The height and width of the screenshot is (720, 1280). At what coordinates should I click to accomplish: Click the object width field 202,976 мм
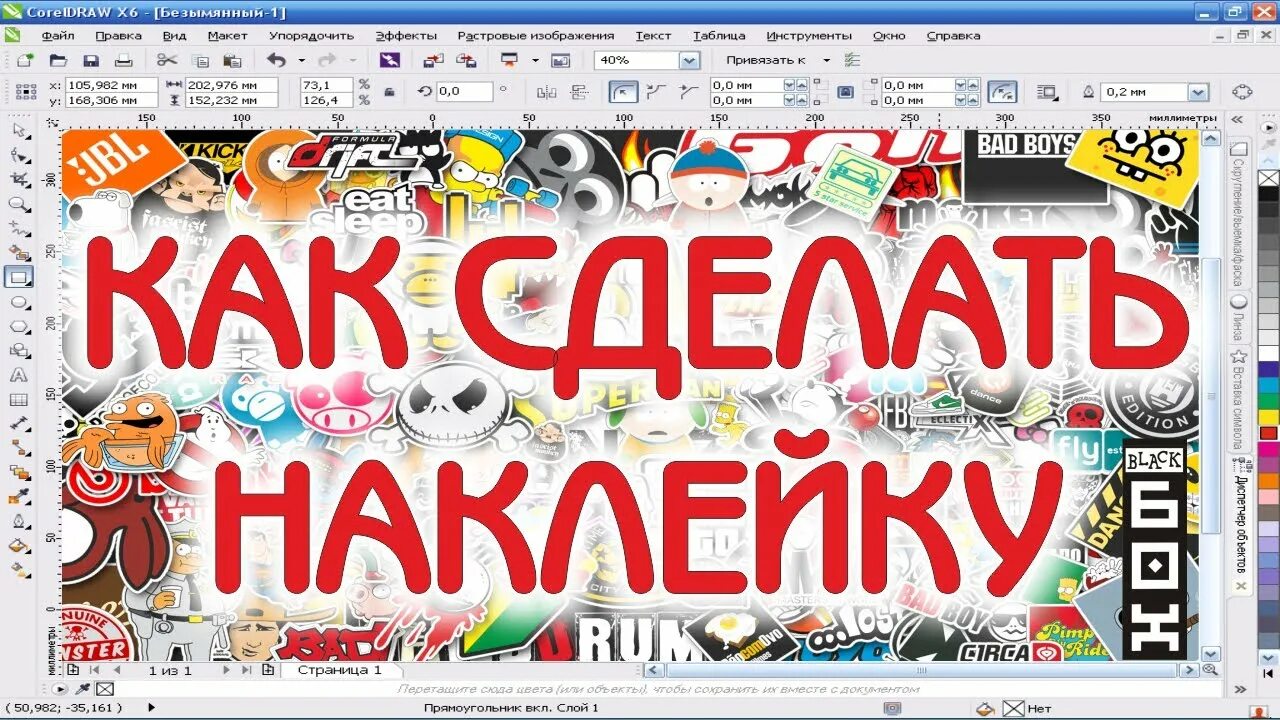coord(231,86)
